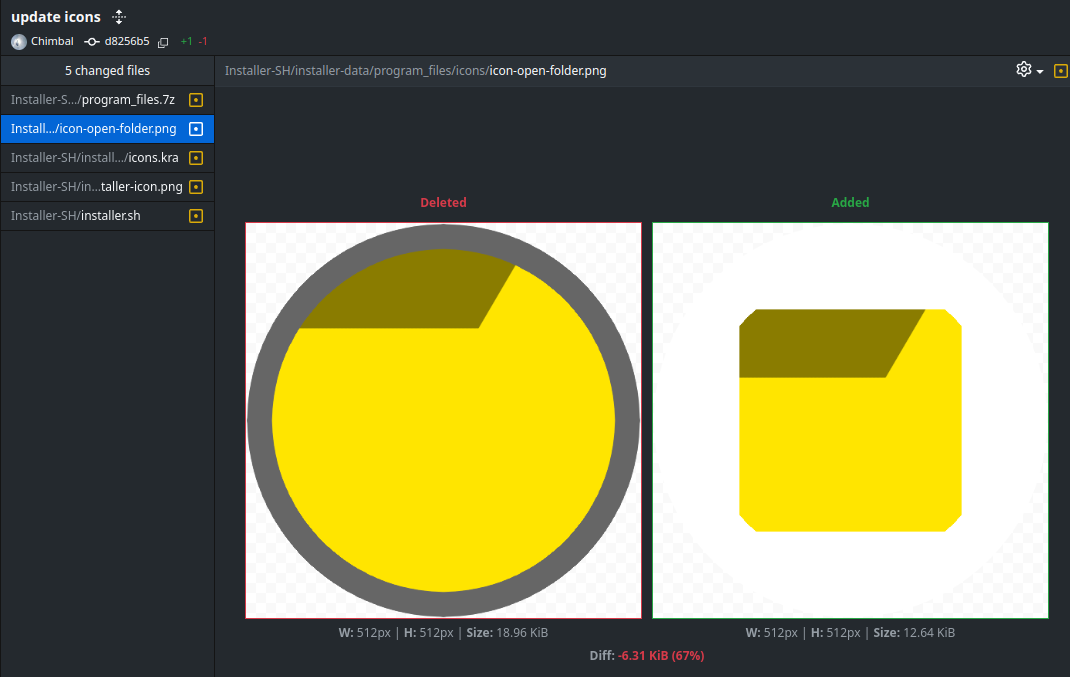The height and width of the screenshot is (677, 1070).
Task: Open icons.kra file diff
Action: pos(107,158)
